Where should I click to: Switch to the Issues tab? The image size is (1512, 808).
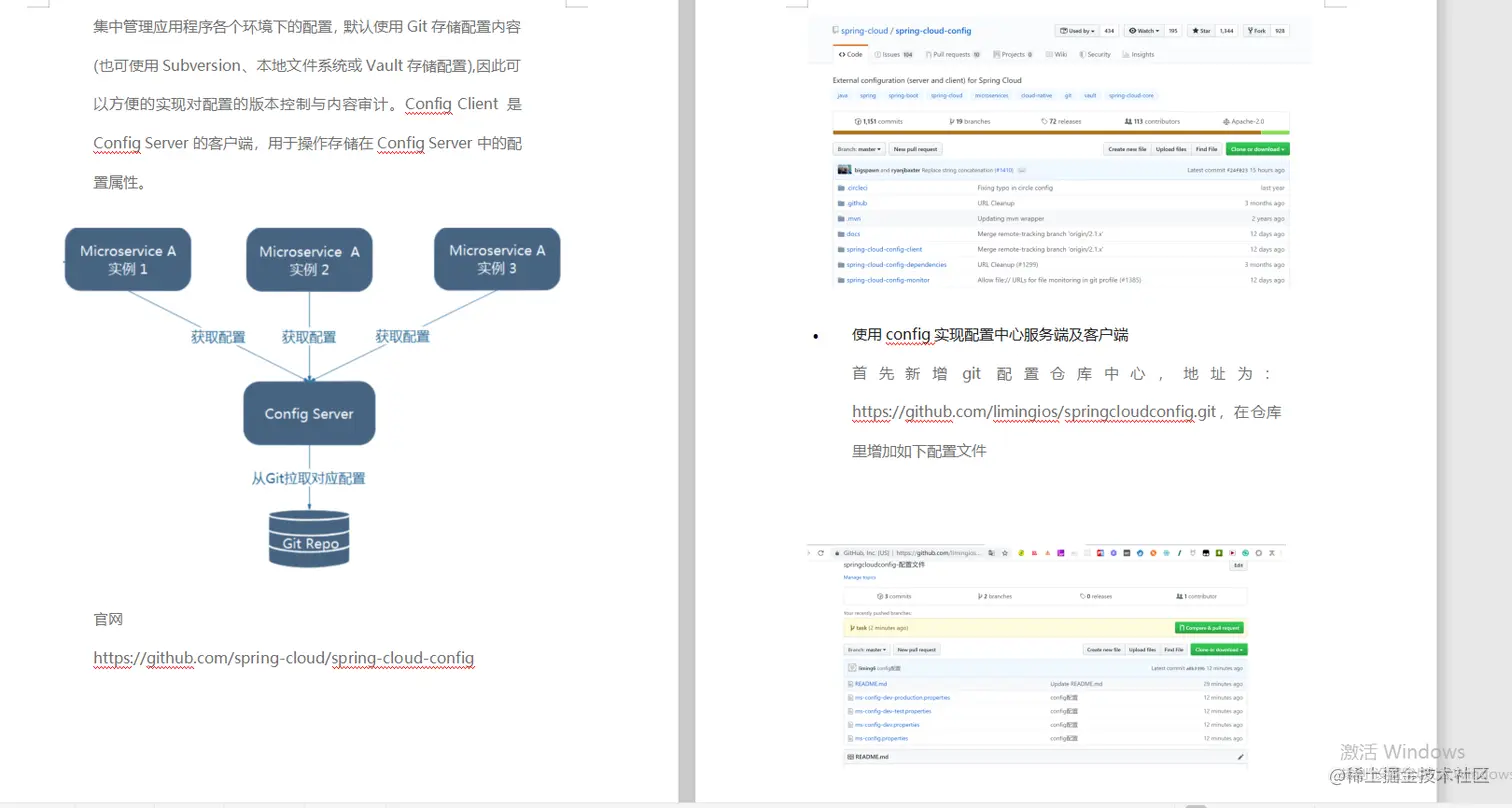point(890,54)
